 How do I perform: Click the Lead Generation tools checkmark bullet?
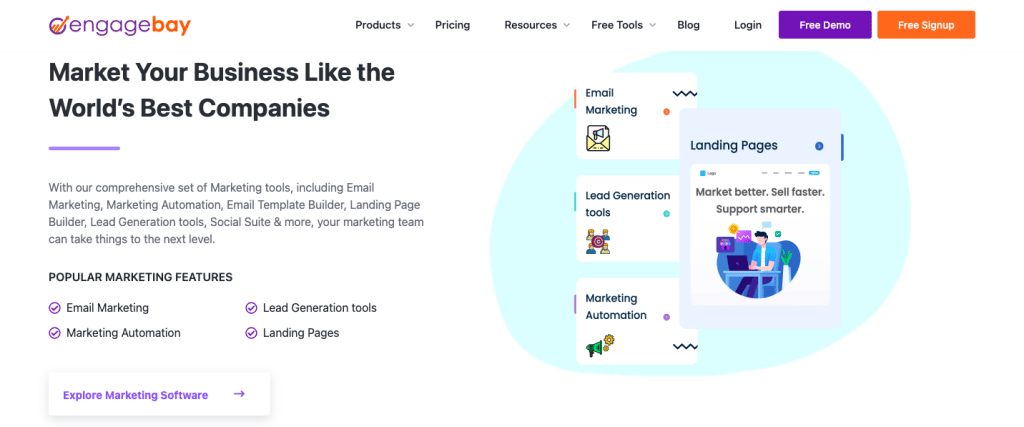click(251, 308)
